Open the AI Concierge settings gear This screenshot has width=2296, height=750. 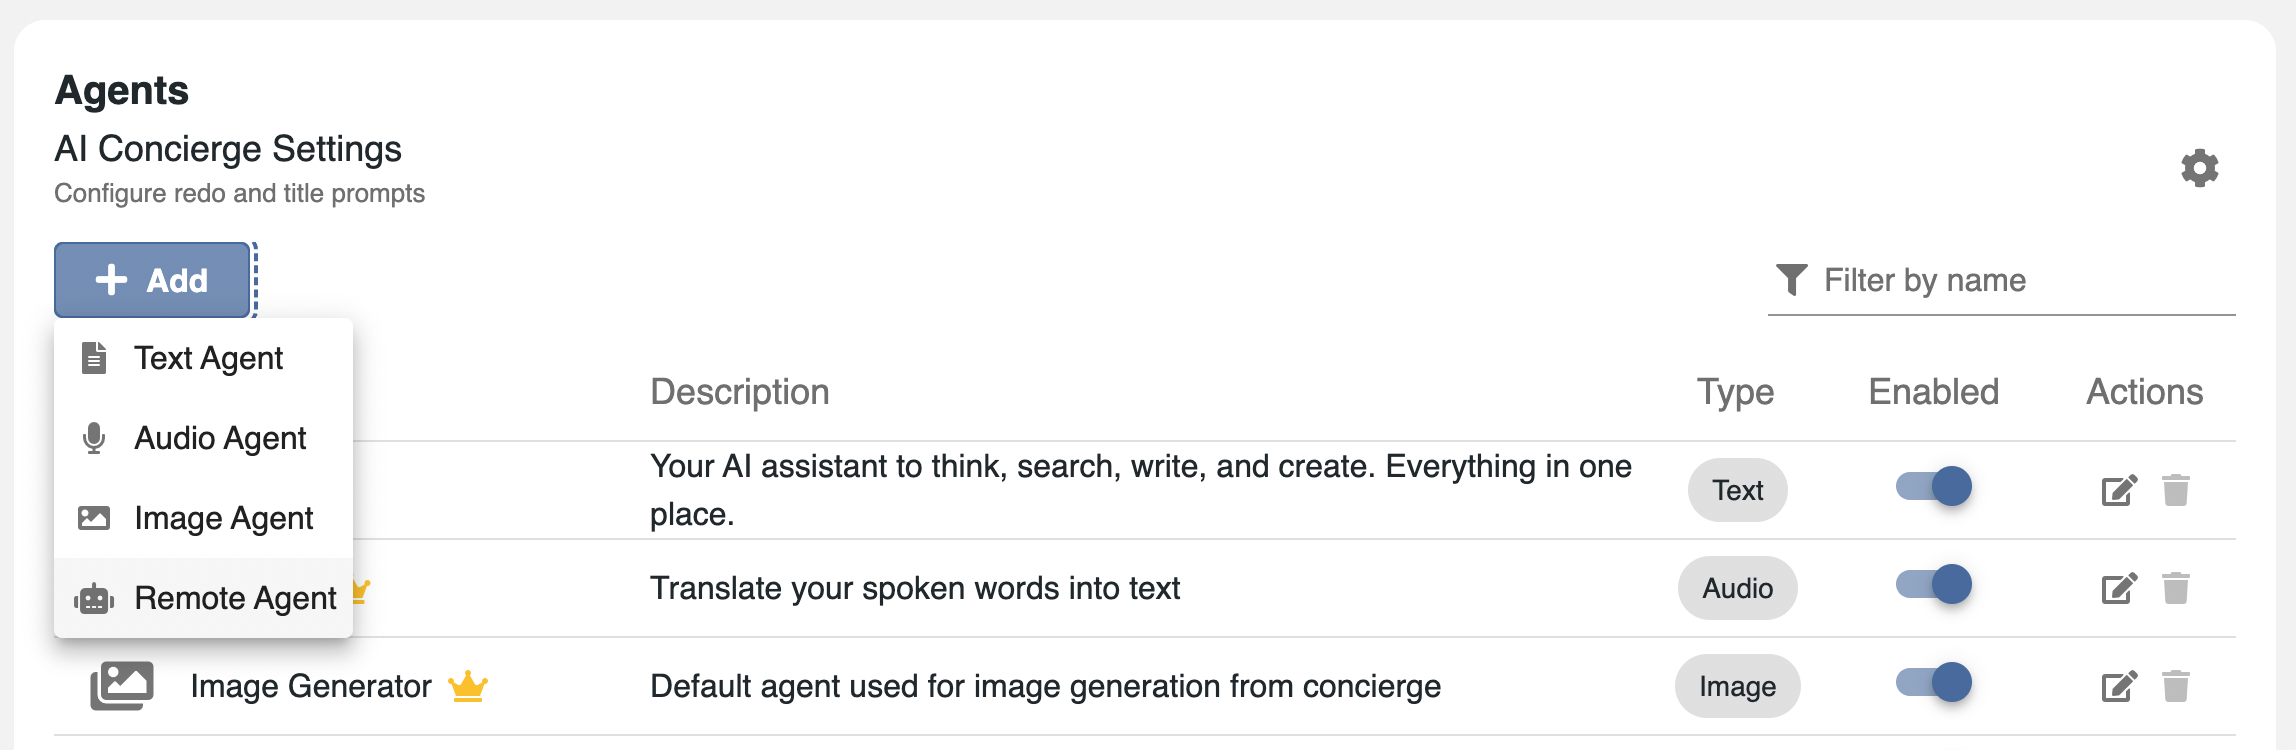click(2199, 168)
